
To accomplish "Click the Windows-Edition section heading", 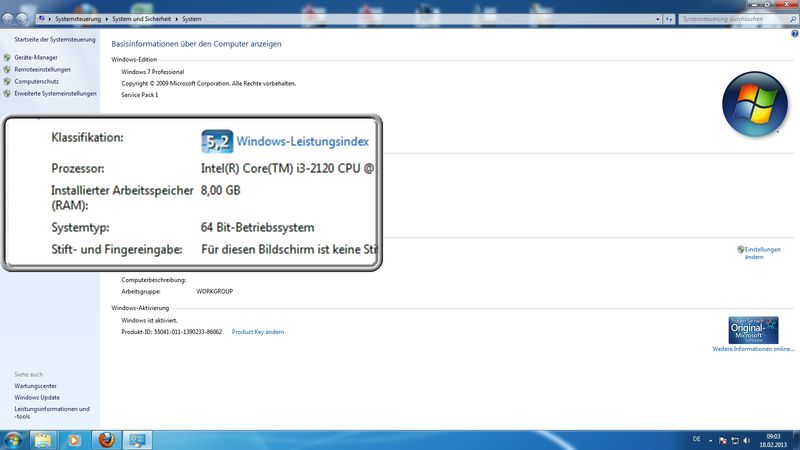I will pyautogui.click(x=134, y=60).
